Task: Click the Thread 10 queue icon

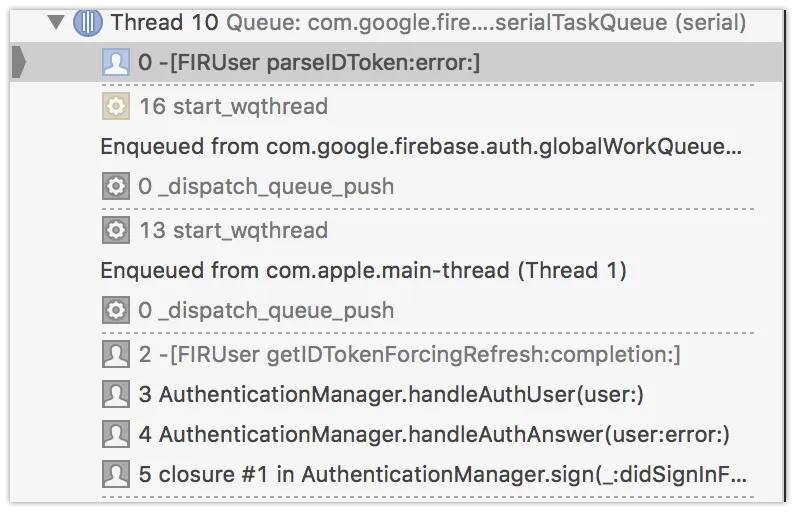Action: click(x=88, y=23)
